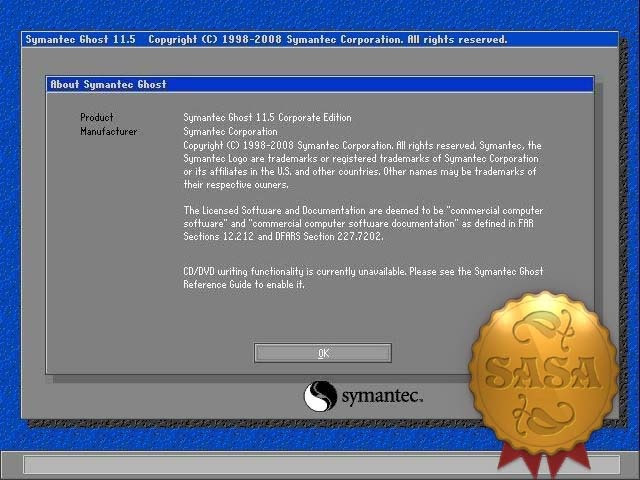This screenshot has width=640, height=480.
Task: Click the 'Symantec Corporation' manufacturer value
Action: (x=230, y=131)
